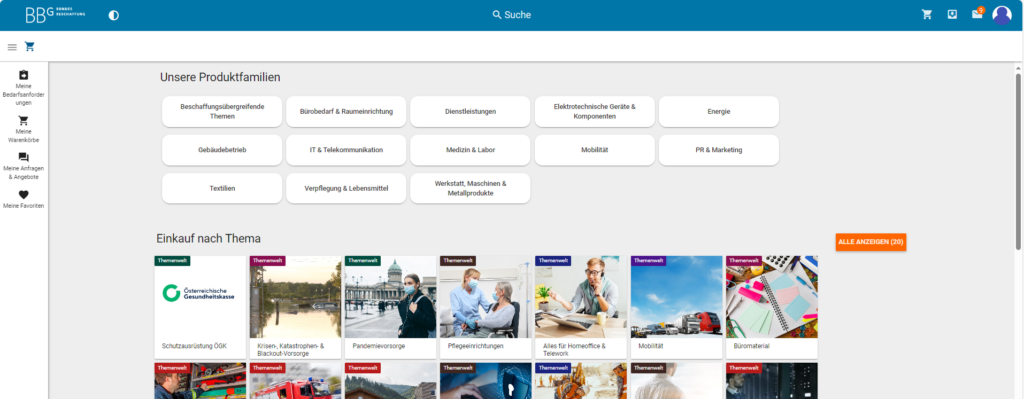Open Meine Warenkörbe in sidebar
The width and height of the screenshot is (1024, 399).
tap(24, 129)
